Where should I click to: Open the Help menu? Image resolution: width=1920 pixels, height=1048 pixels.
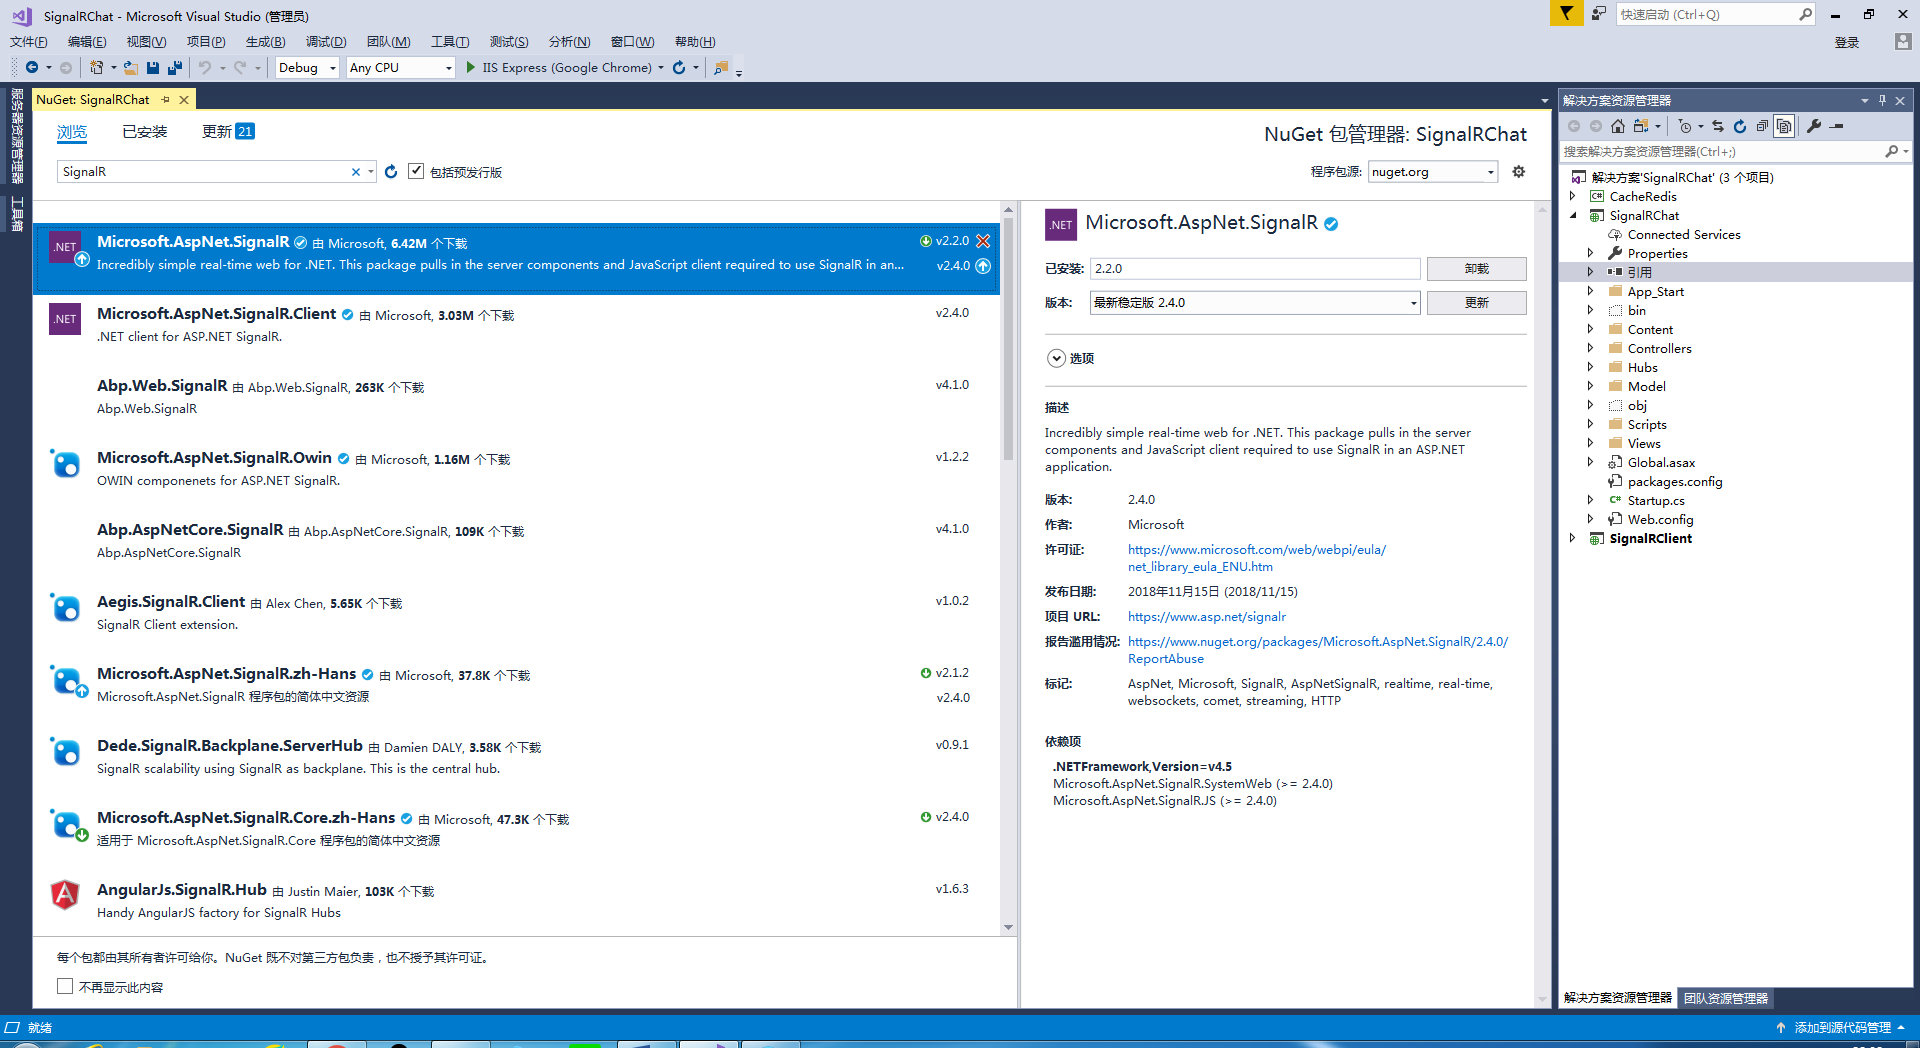695,41
